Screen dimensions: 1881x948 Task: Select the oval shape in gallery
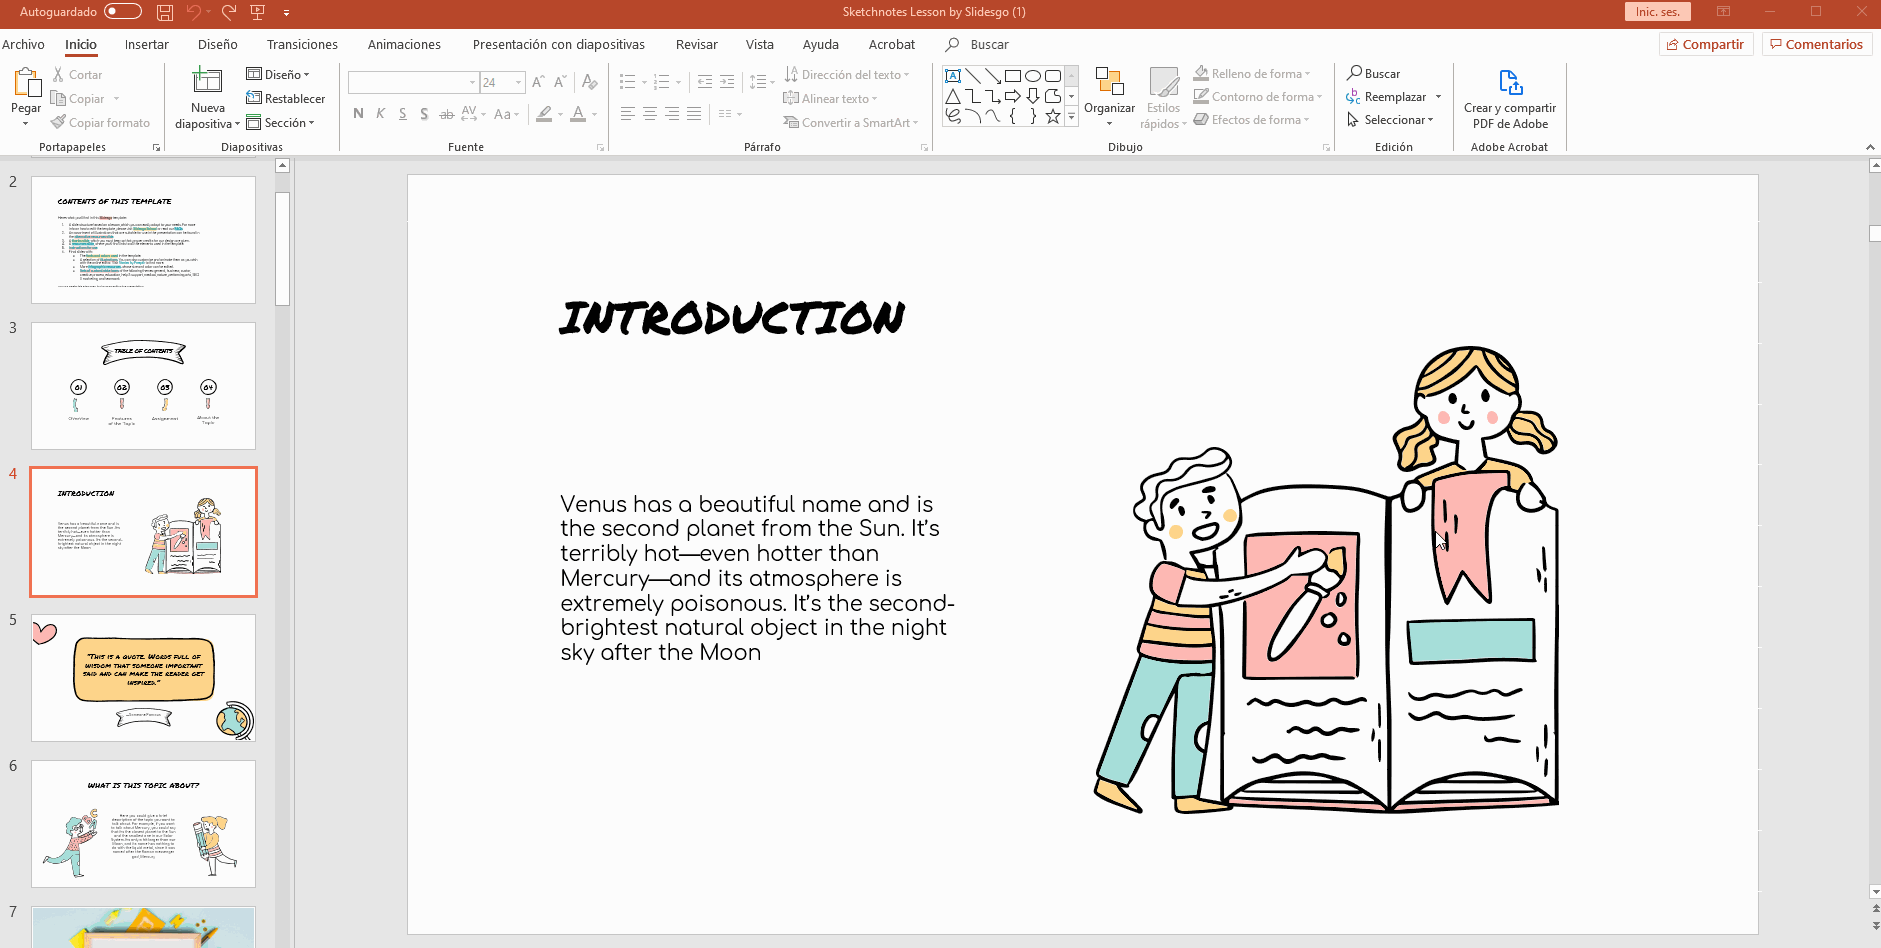pos(1033,76)
